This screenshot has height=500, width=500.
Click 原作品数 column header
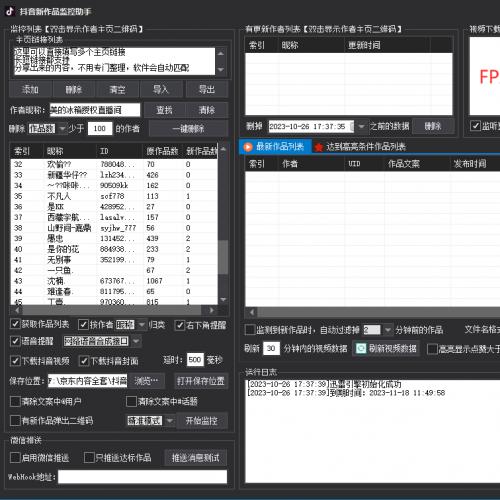point(162,151)
